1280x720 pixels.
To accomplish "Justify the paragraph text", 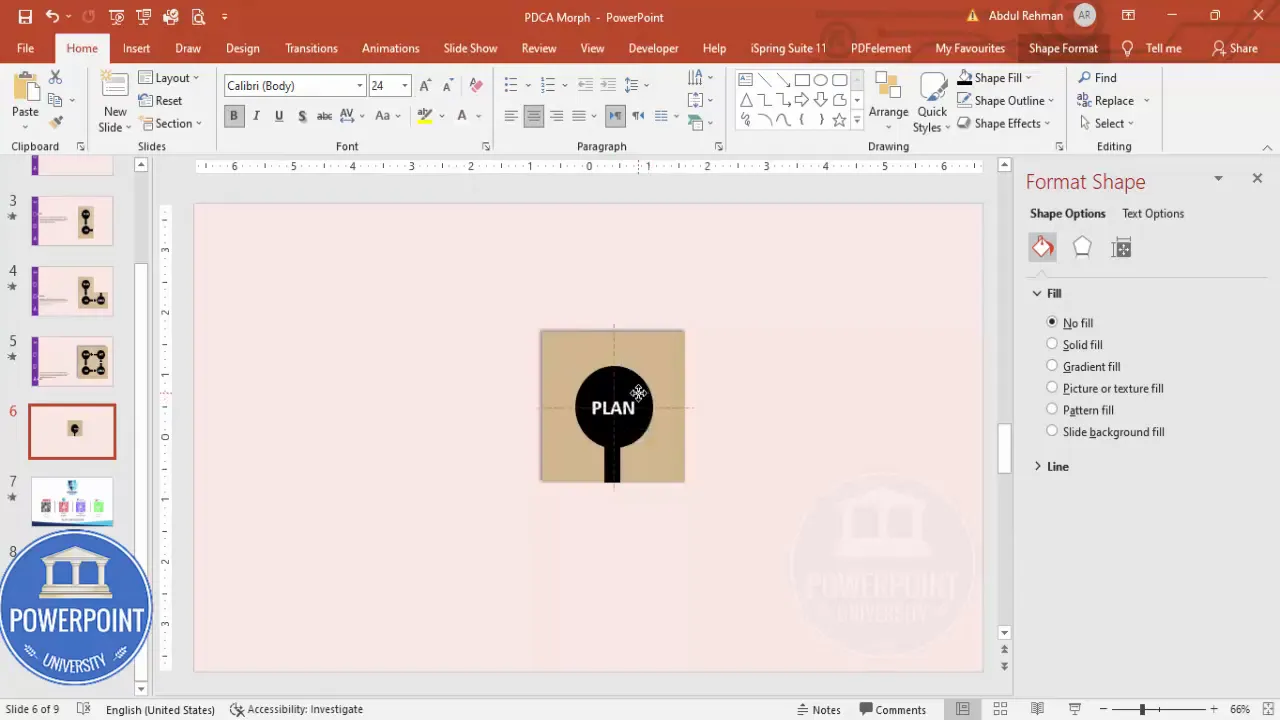I will pos(578,116).
